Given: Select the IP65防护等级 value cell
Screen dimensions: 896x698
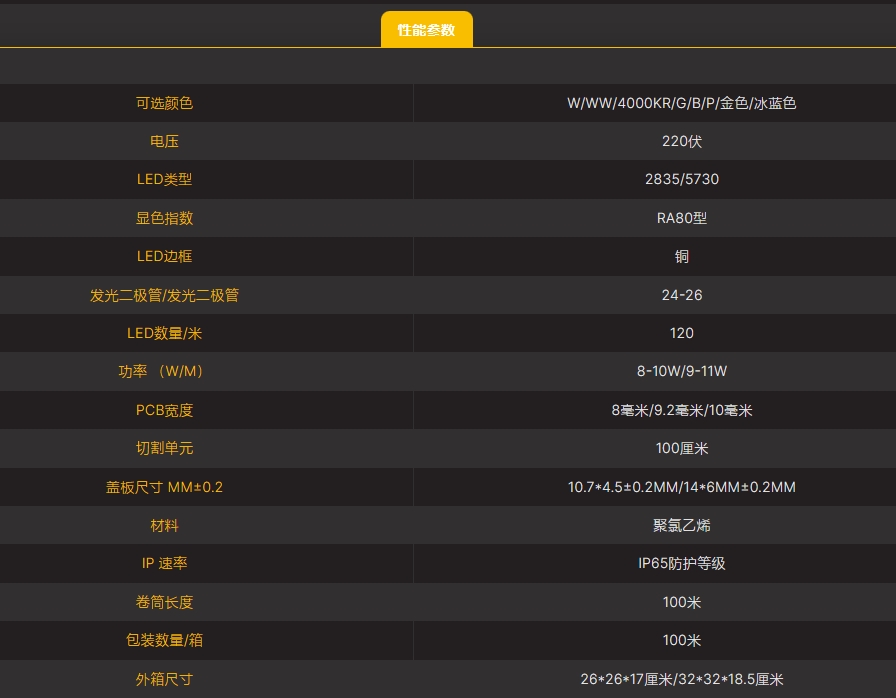Looking at the screenshot, I should (x=681, y=563).
